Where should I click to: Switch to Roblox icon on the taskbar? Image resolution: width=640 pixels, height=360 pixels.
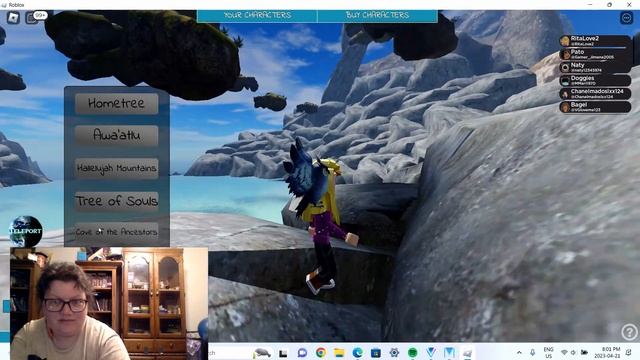(x=468, y=353)
